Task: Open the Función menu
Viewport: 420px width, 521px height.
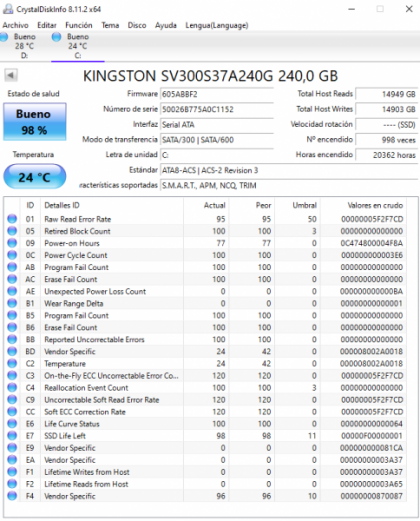Action: pos(79,25)
